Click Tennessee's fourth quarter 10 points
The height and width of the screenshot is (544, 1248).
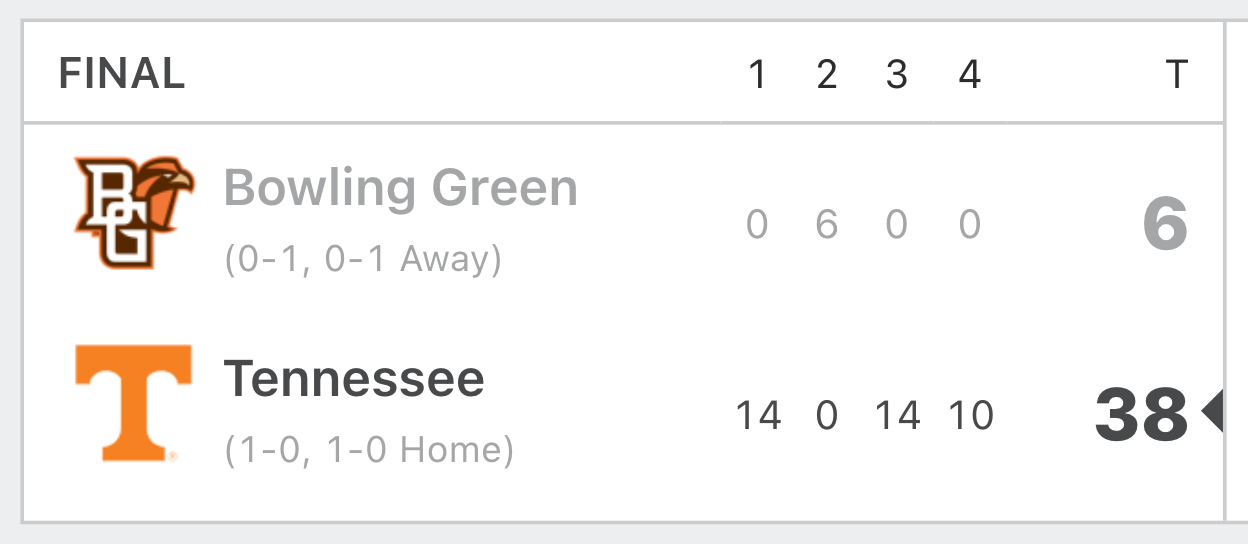pyautogui.click(x=970, y=414)
